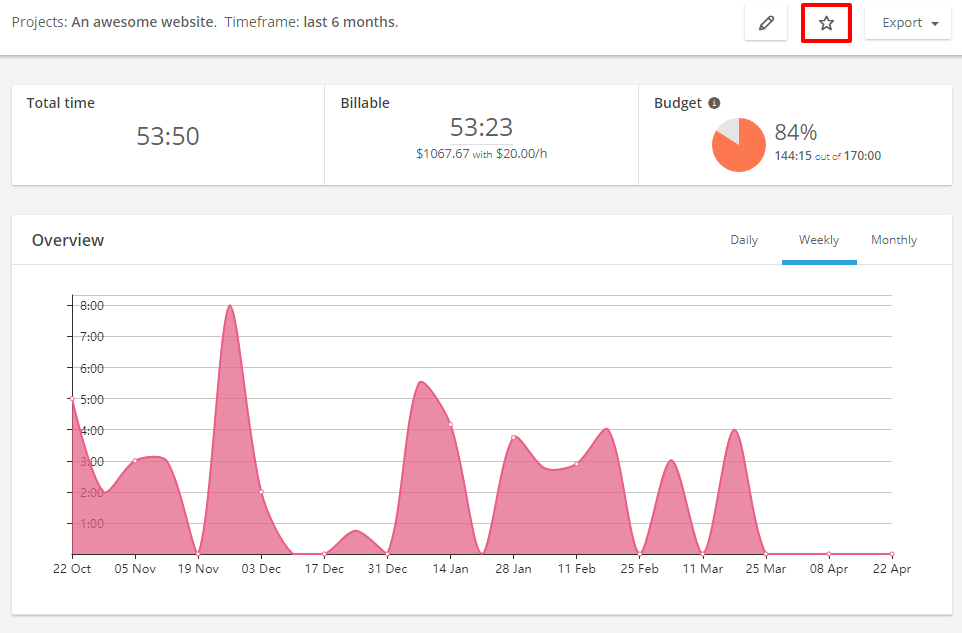Click the 8:00 y-axis label
This screenshot has width=962, height=633.
(x=92, y=305)
